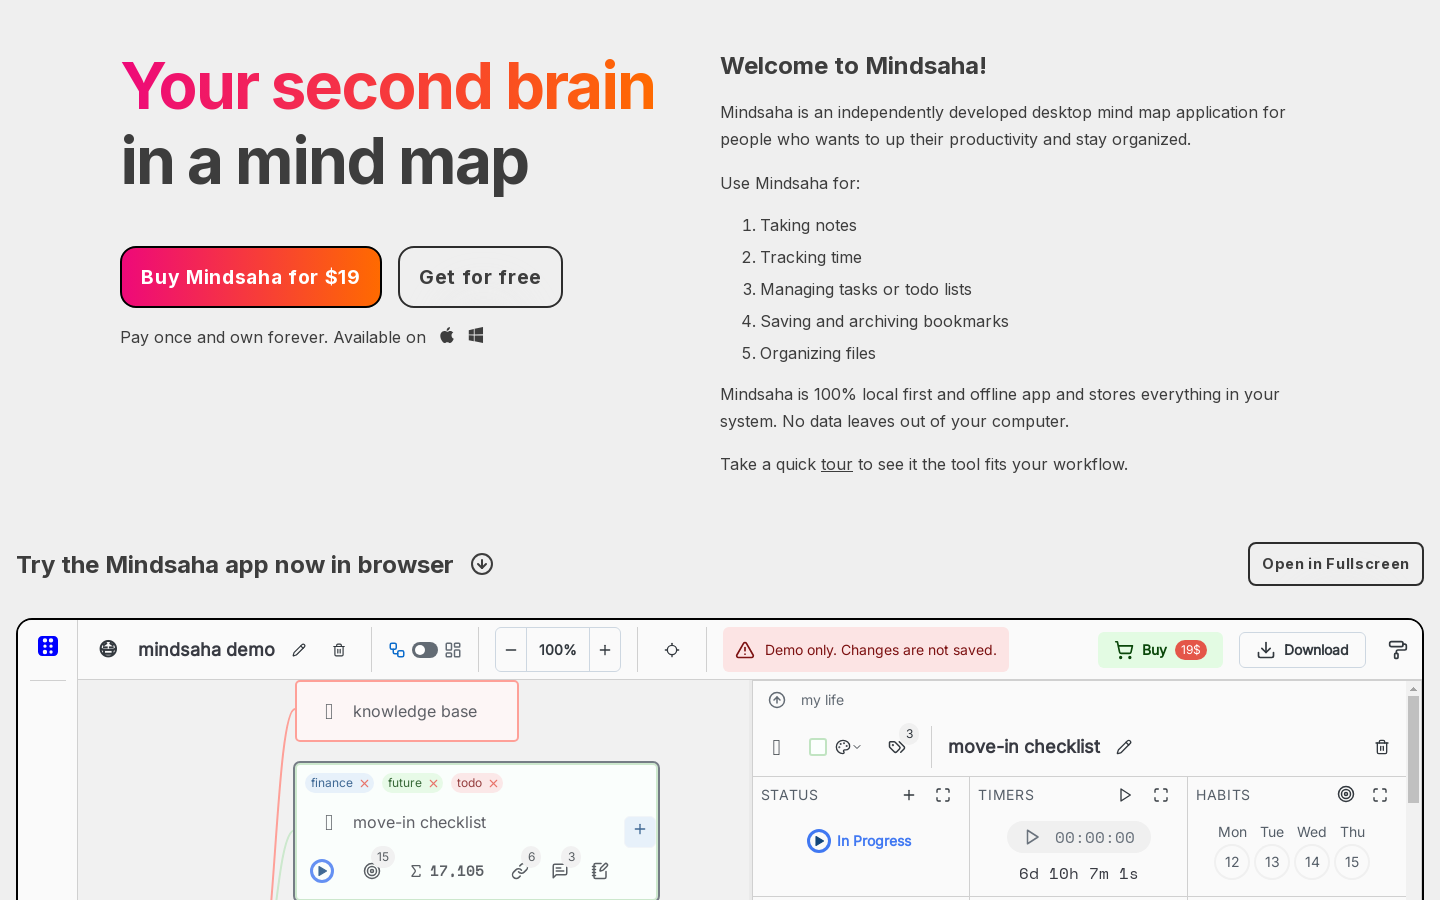This screenshot has height=900, width=1440.
Task: Click the green node color swatch
Action: [818, 747]
